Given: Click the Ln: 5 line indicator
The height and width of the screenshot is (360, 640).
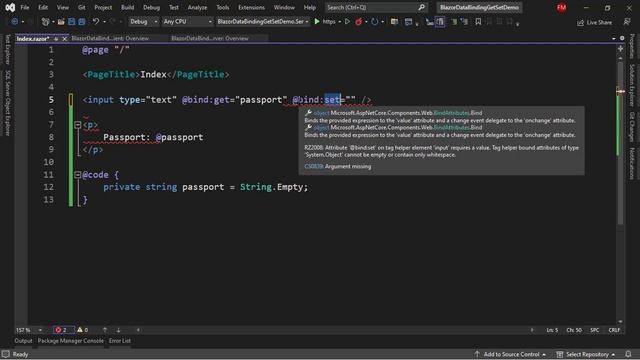Looking at the screenshot, I should [x=552, y=330].
